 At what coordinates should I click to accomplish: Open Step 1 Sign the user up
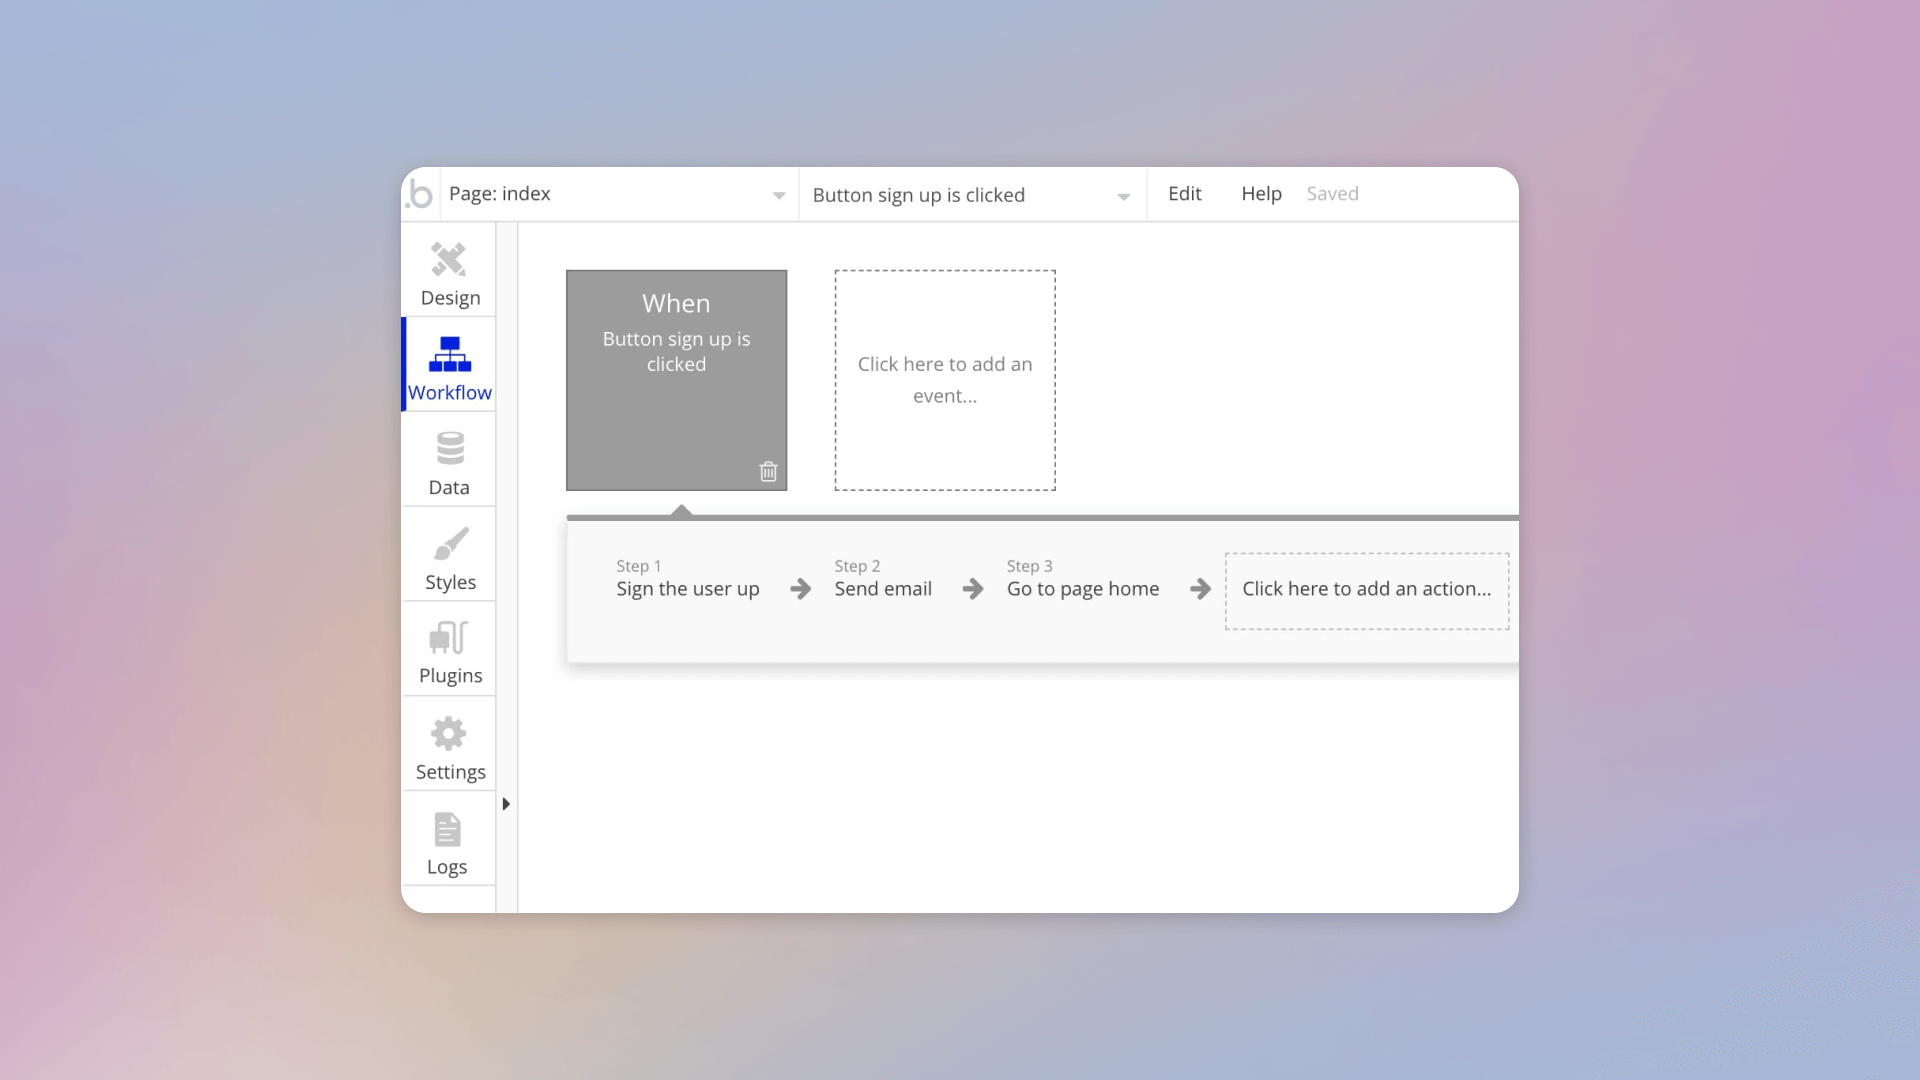tap(688, 579)
